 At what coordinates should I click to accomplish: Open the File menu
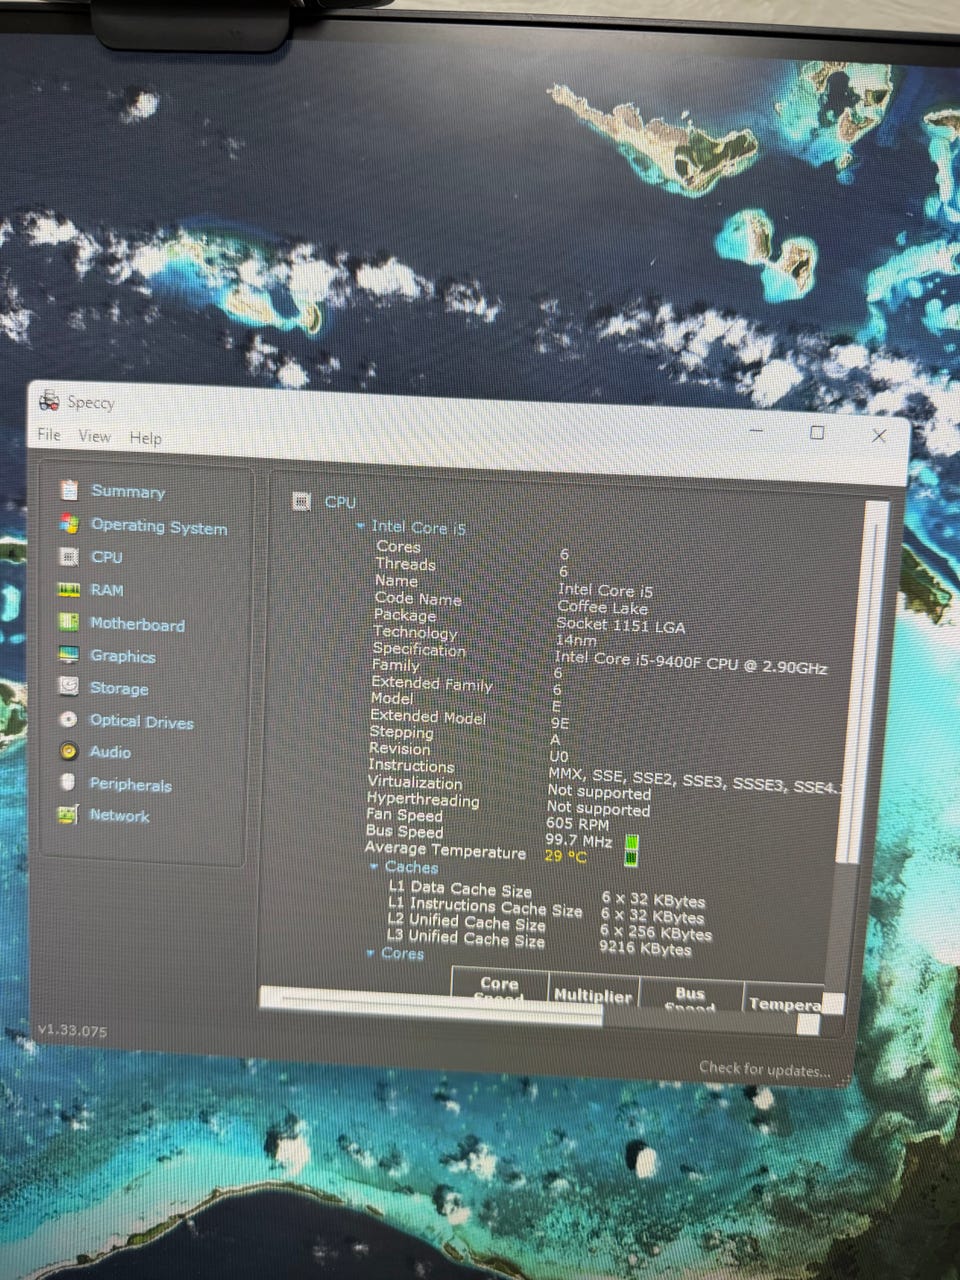[x=49, y=434]
